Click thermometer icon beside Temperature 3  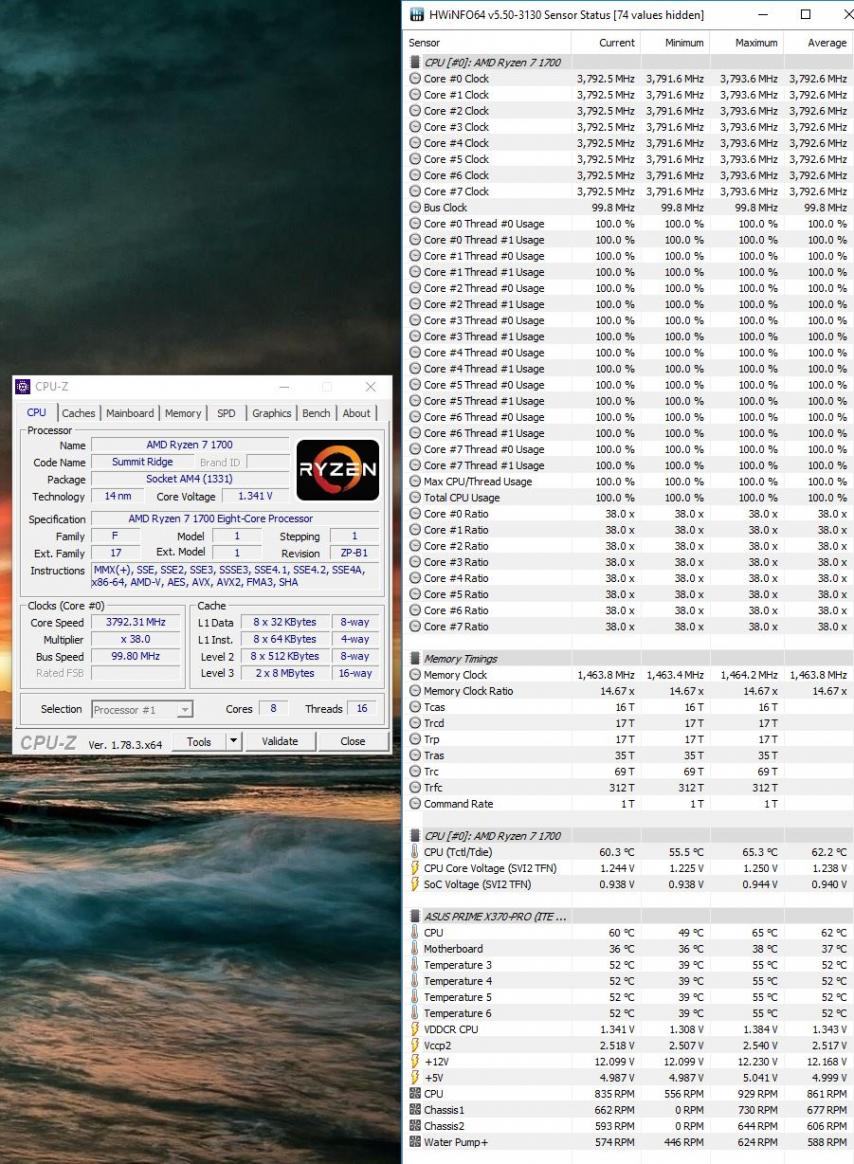[415, 965]
